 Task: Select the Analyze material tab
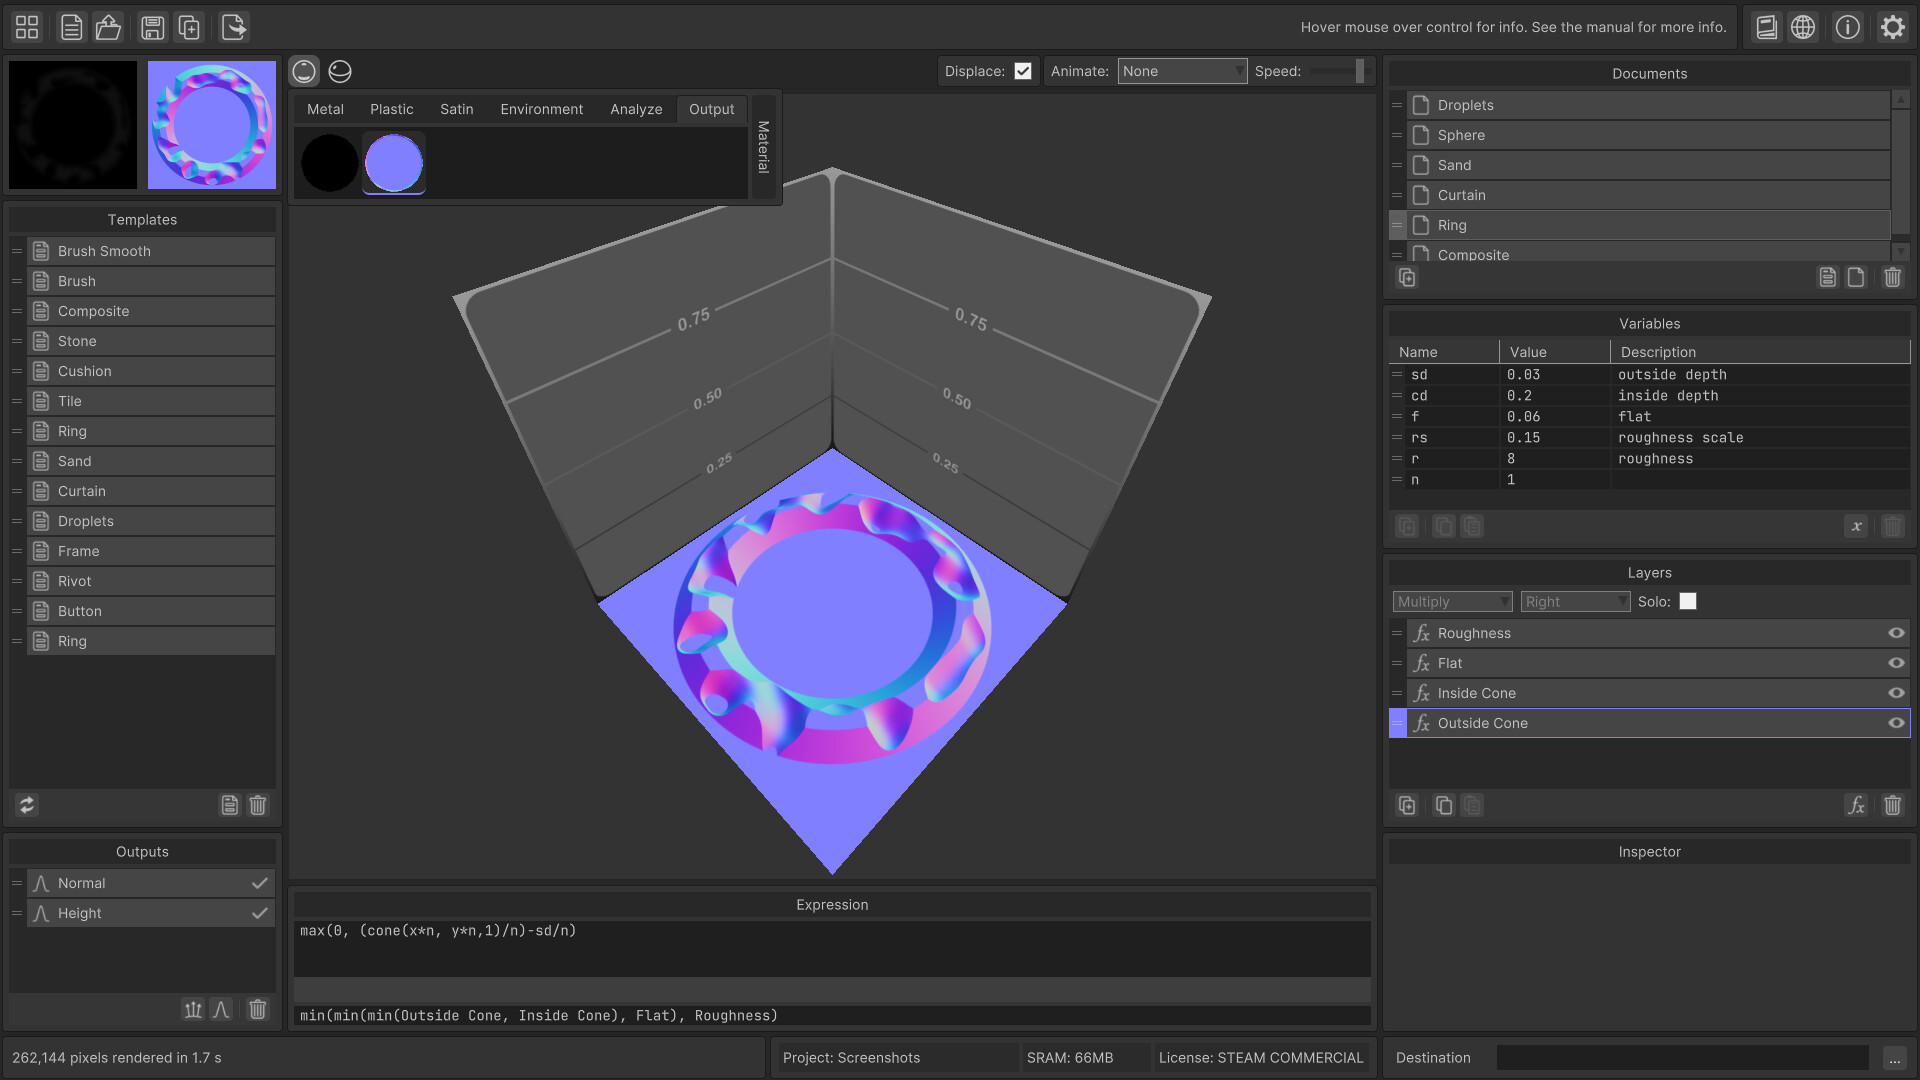click(x=636, y=109)
